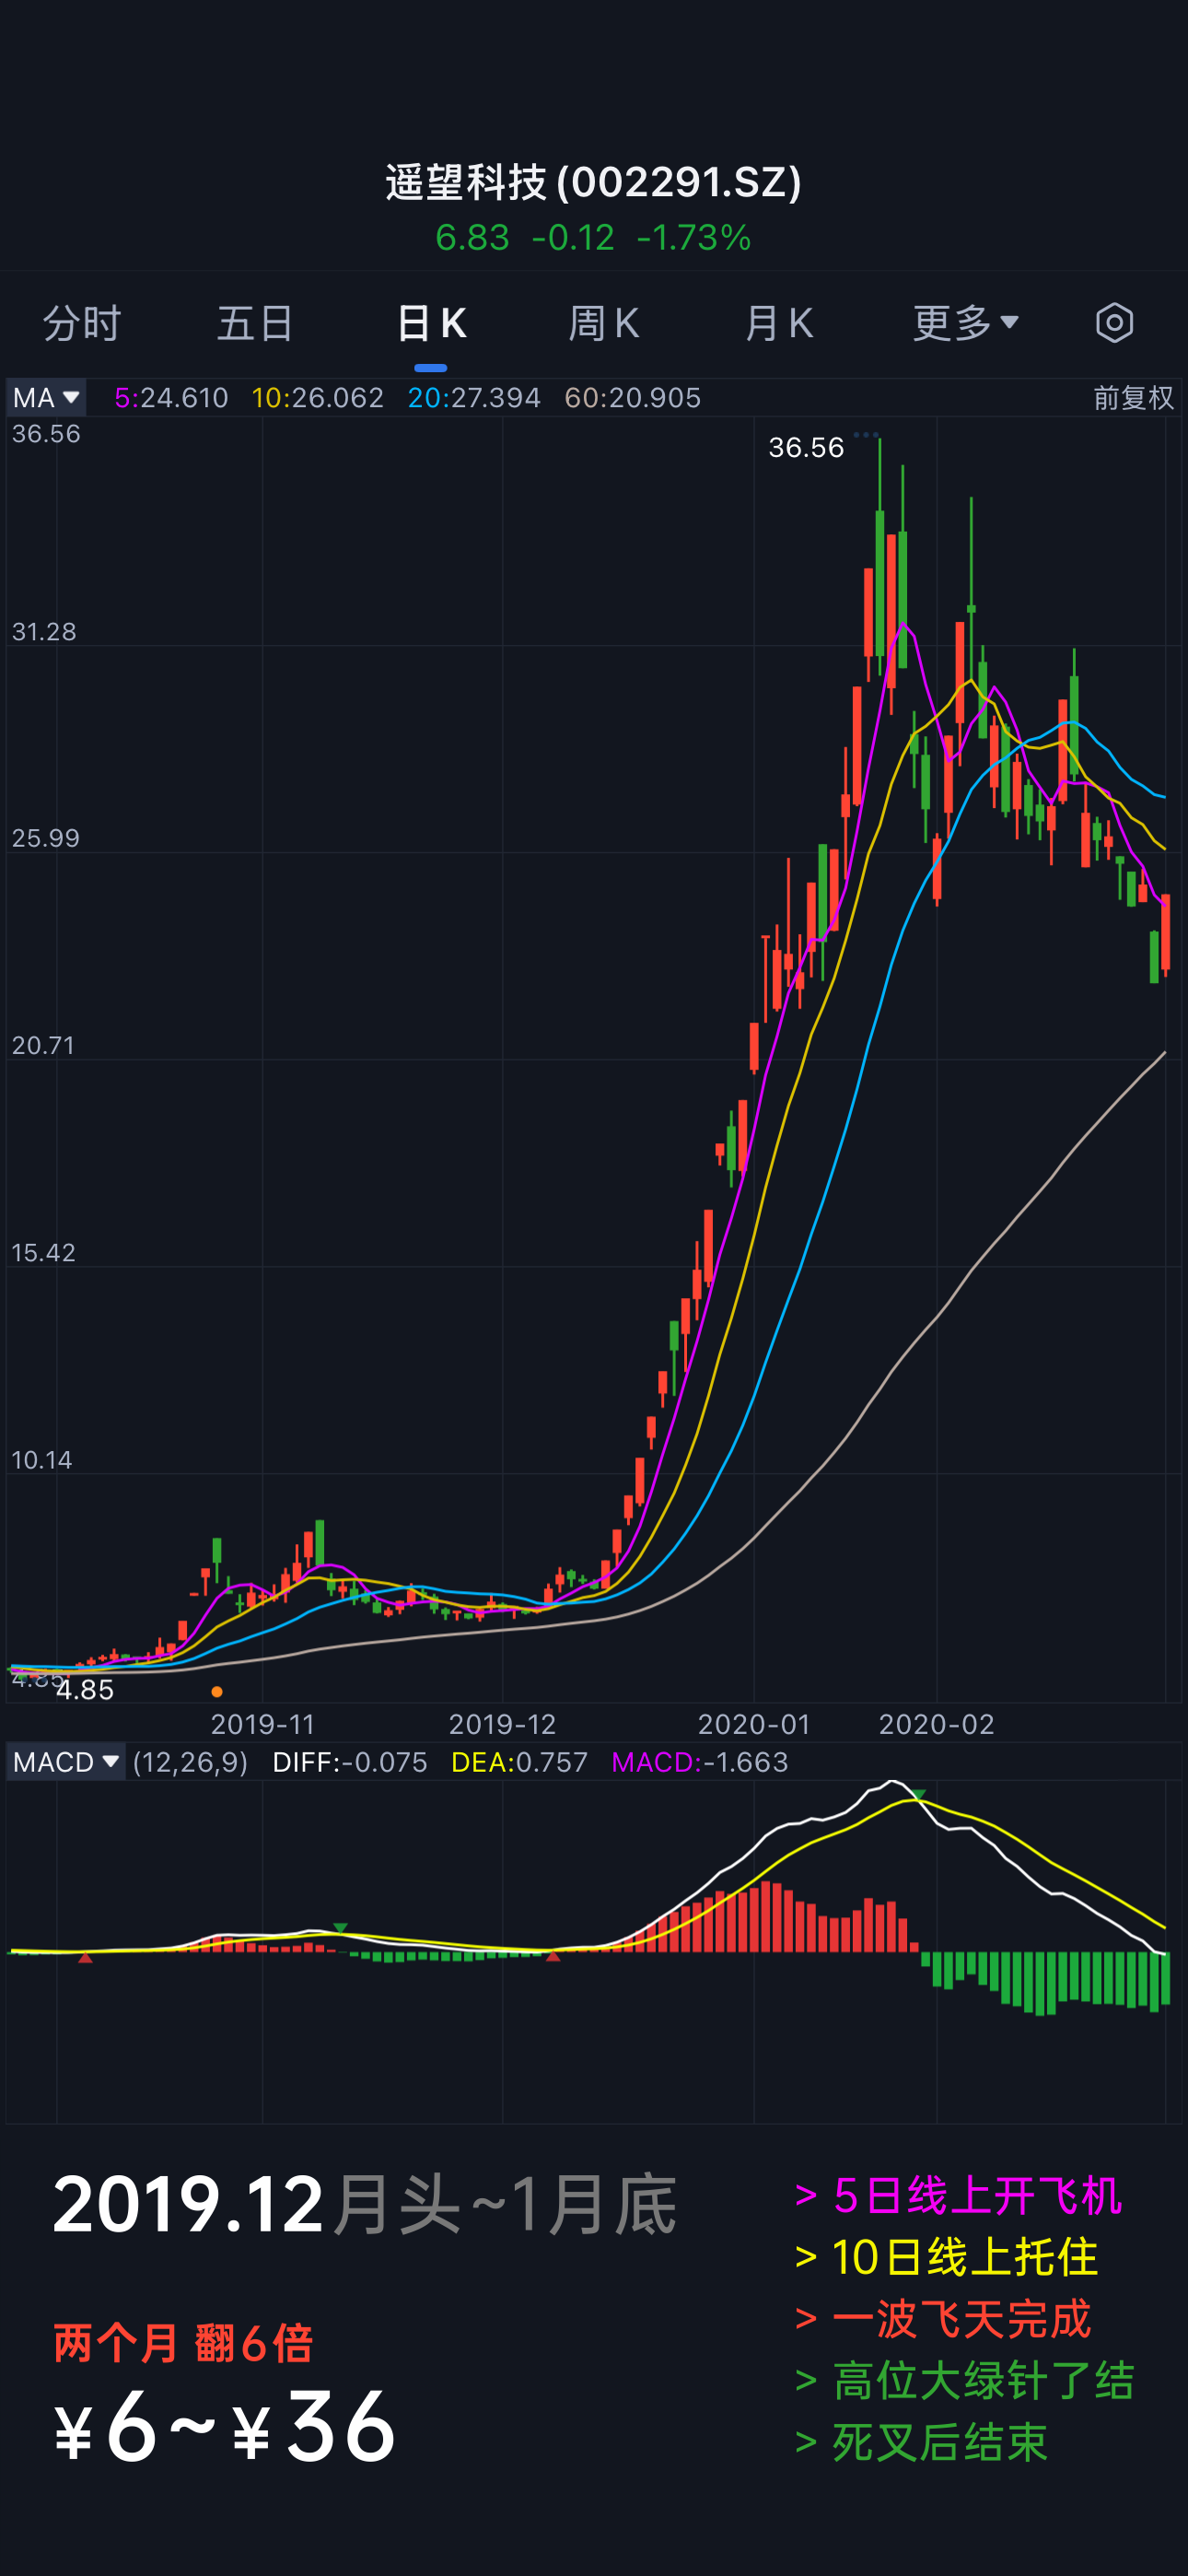This screenshot has height=2576, width=1188.
Task: Switch to the 周K weekly tab
Action: pos(603,323)
